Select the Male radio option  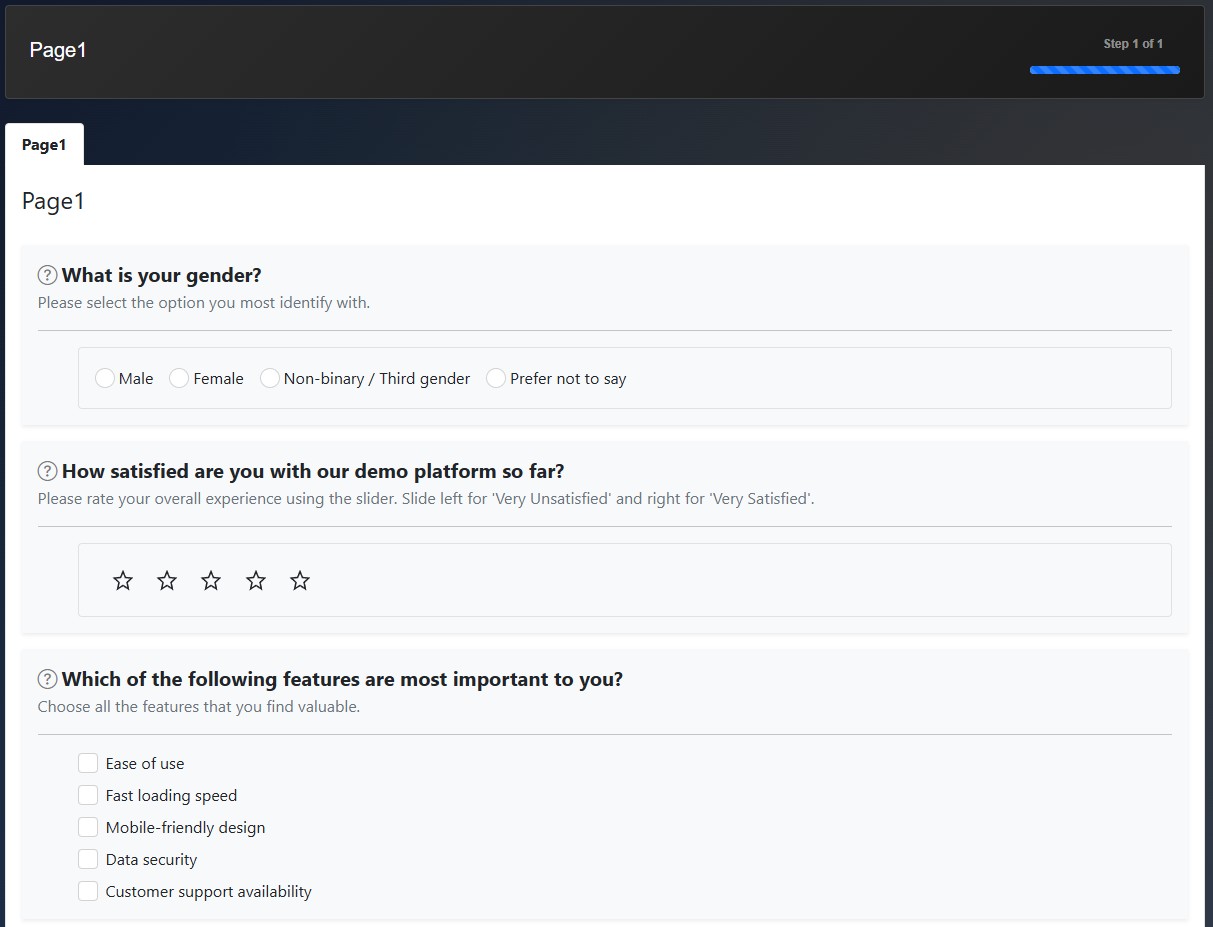pos(105,378)
